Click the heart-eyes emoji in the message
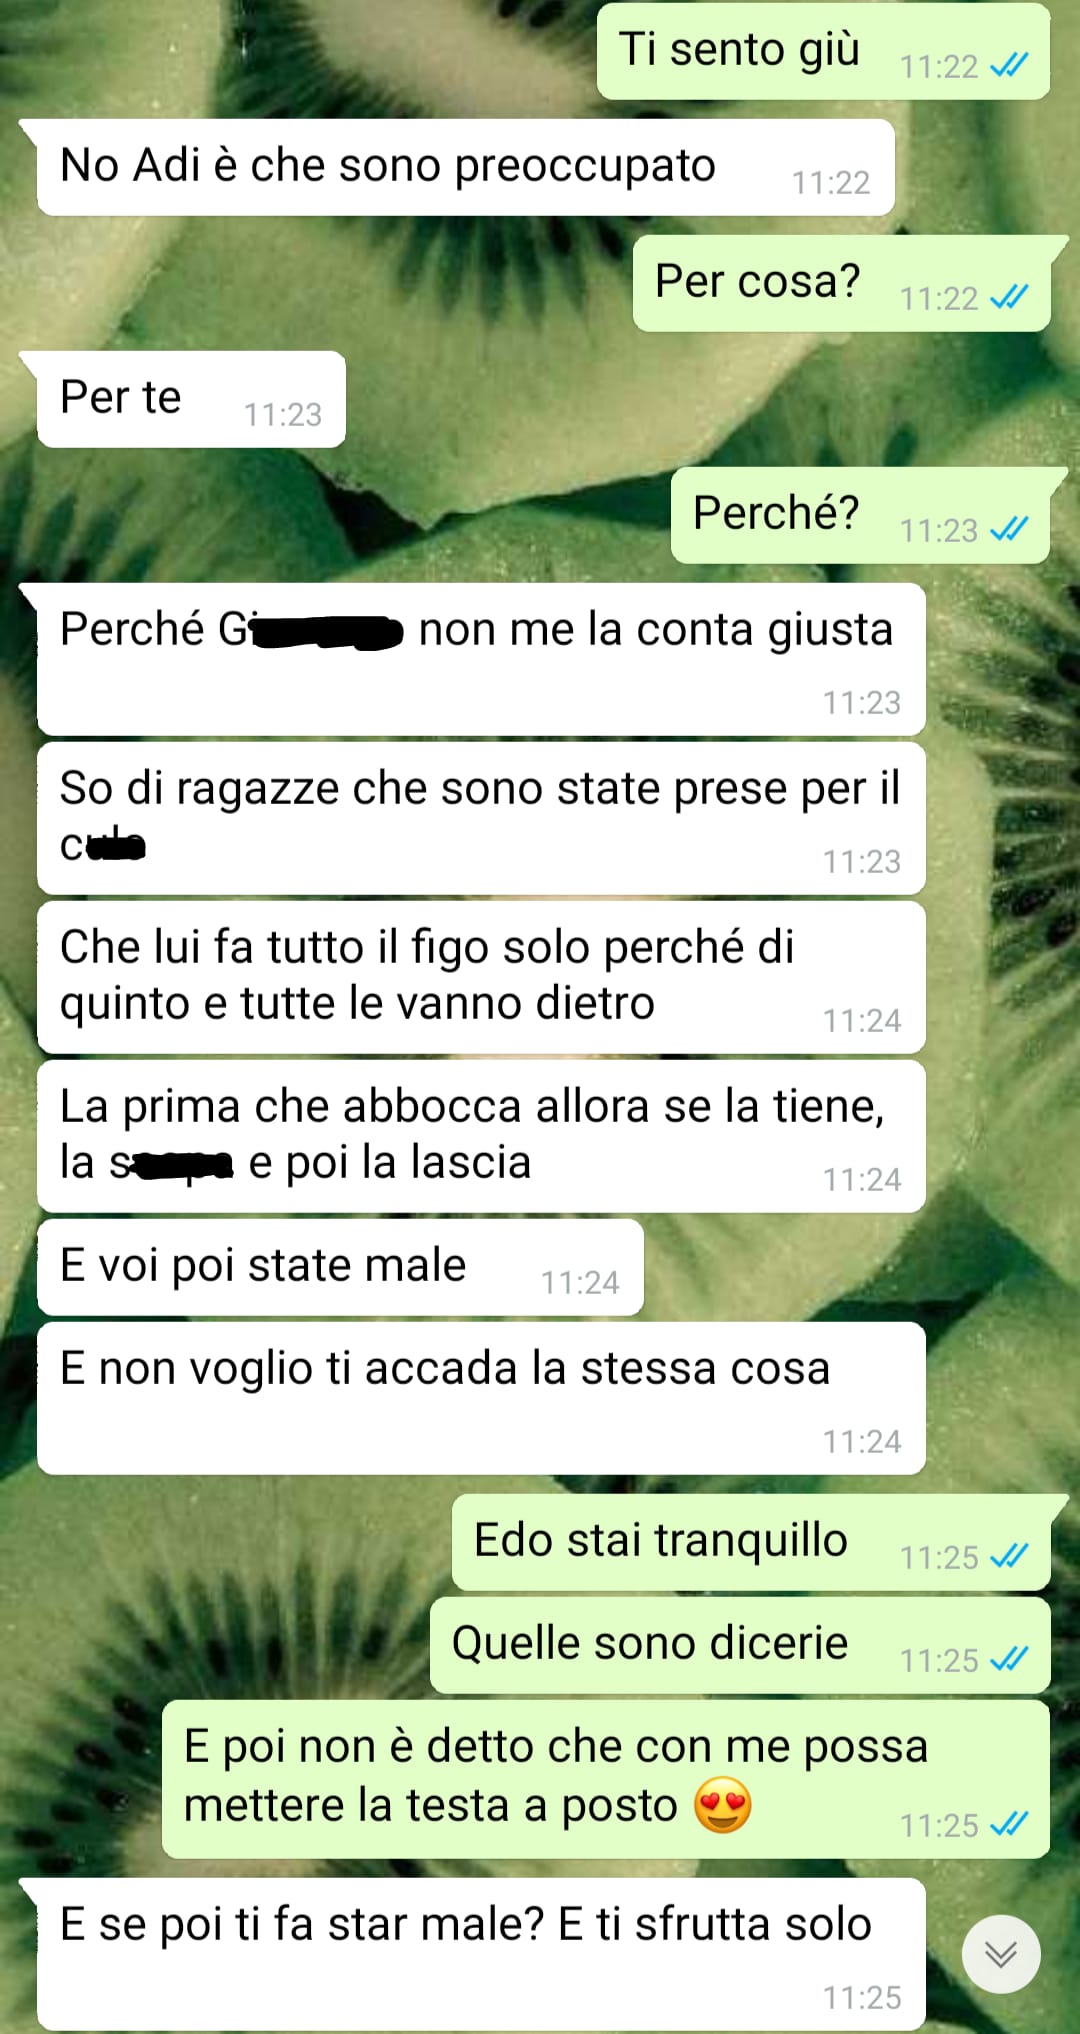1080x2034 pixels. tap(722, 1806)
